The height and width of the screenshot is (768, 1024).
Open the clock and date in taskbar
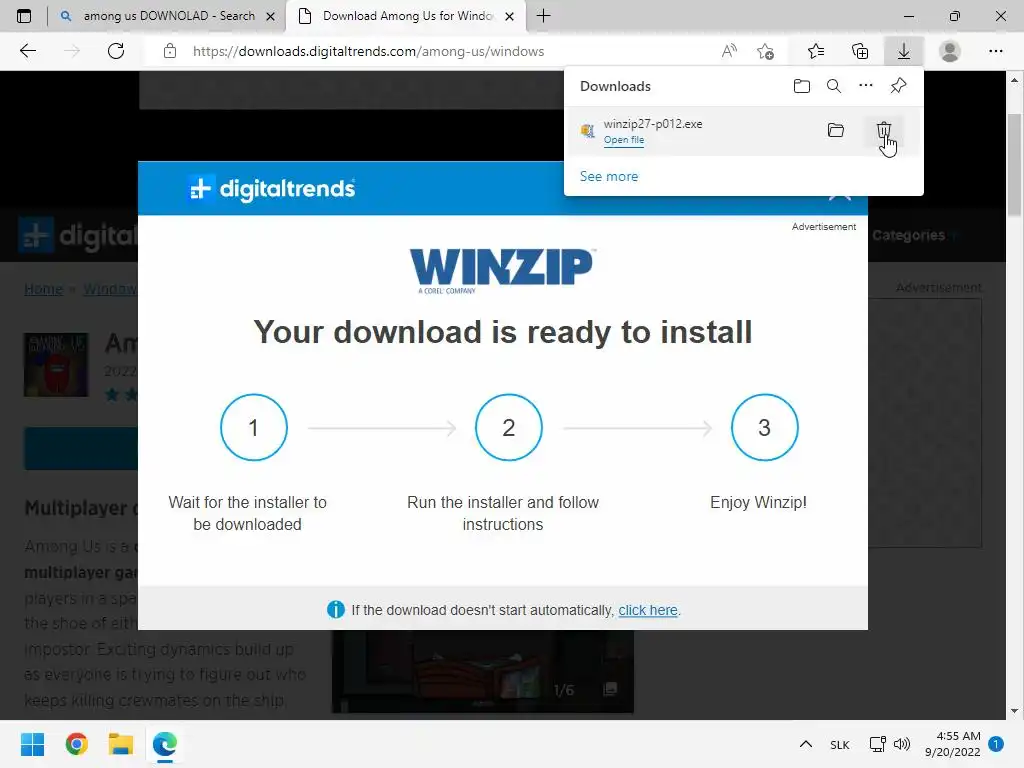[953, 744]
